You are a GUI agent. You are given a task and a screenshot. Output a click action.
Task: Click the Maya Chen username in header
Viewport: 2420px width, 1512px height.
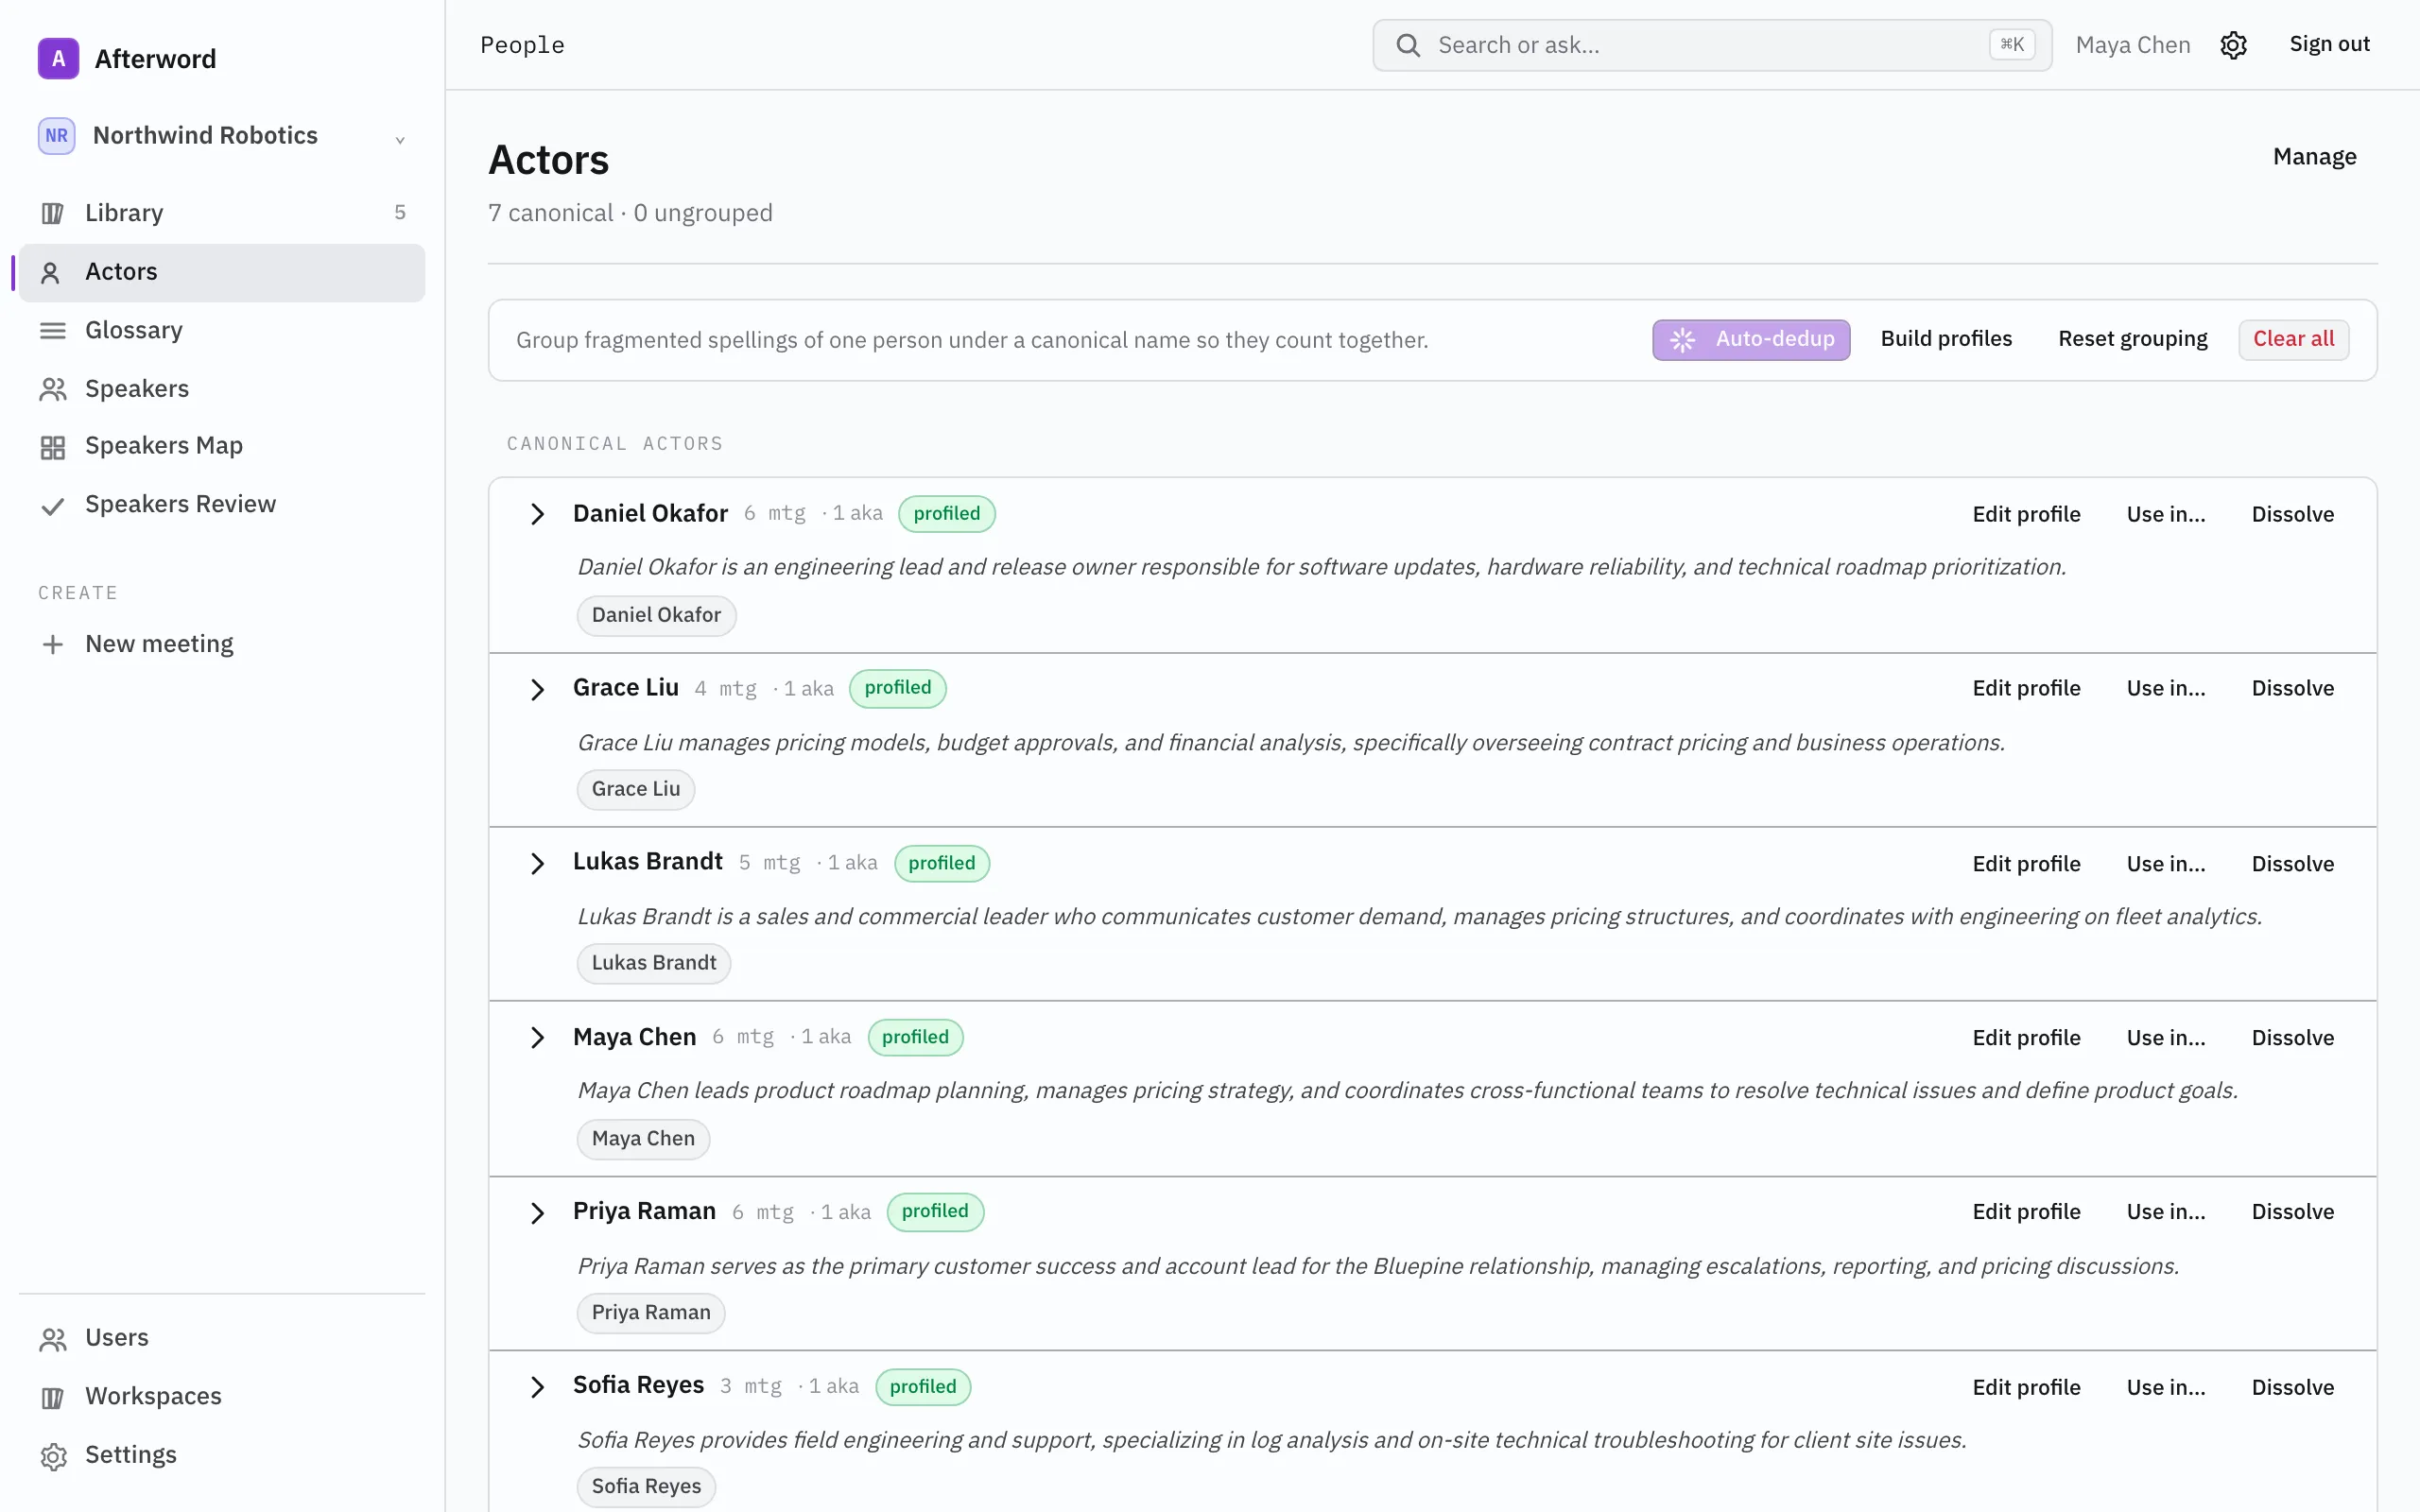point(2132,45)
